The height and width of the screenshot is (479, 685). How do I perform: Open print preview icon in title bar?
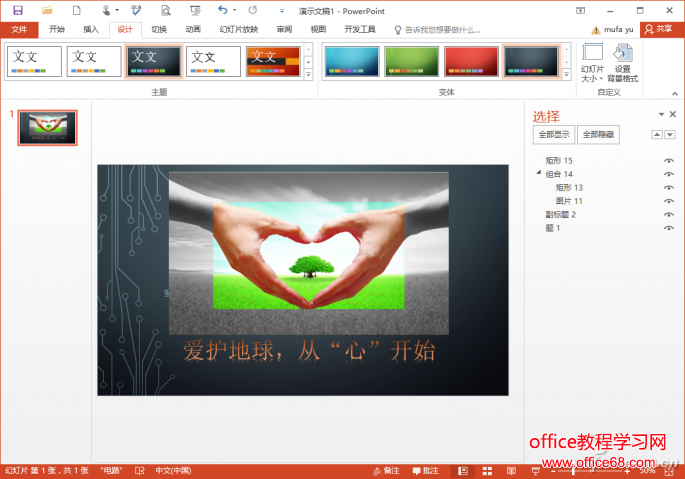click(x=166, y=10)
